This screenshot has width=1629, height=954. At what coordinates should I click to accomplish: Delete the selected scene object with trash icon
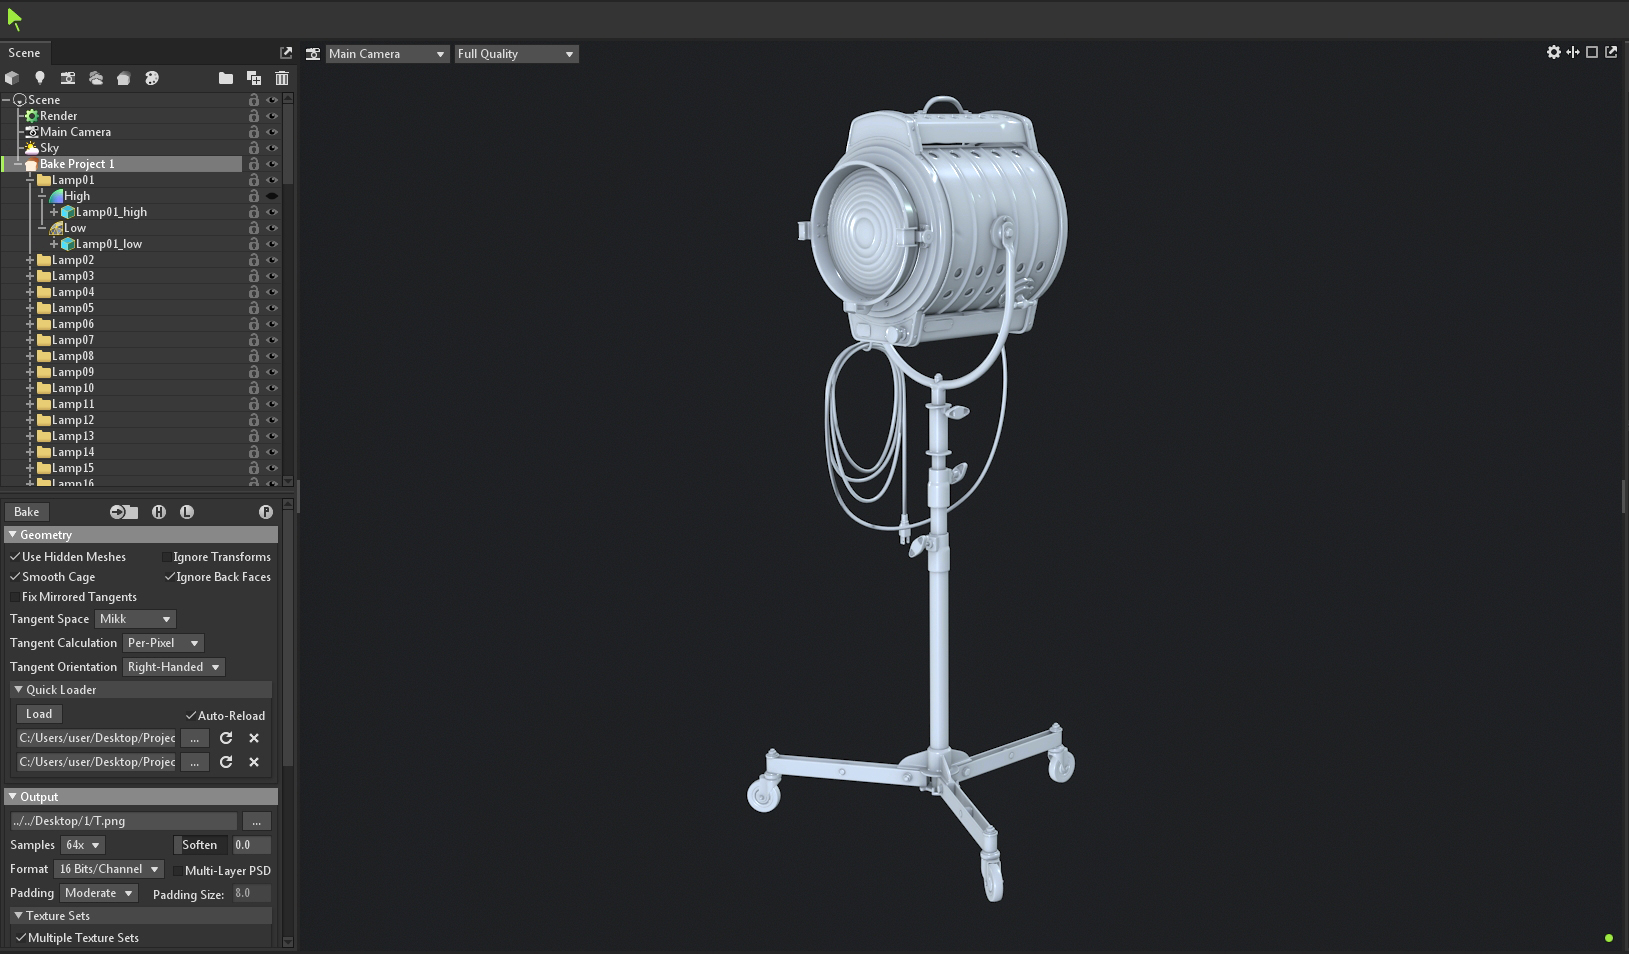tap(282, 78)
